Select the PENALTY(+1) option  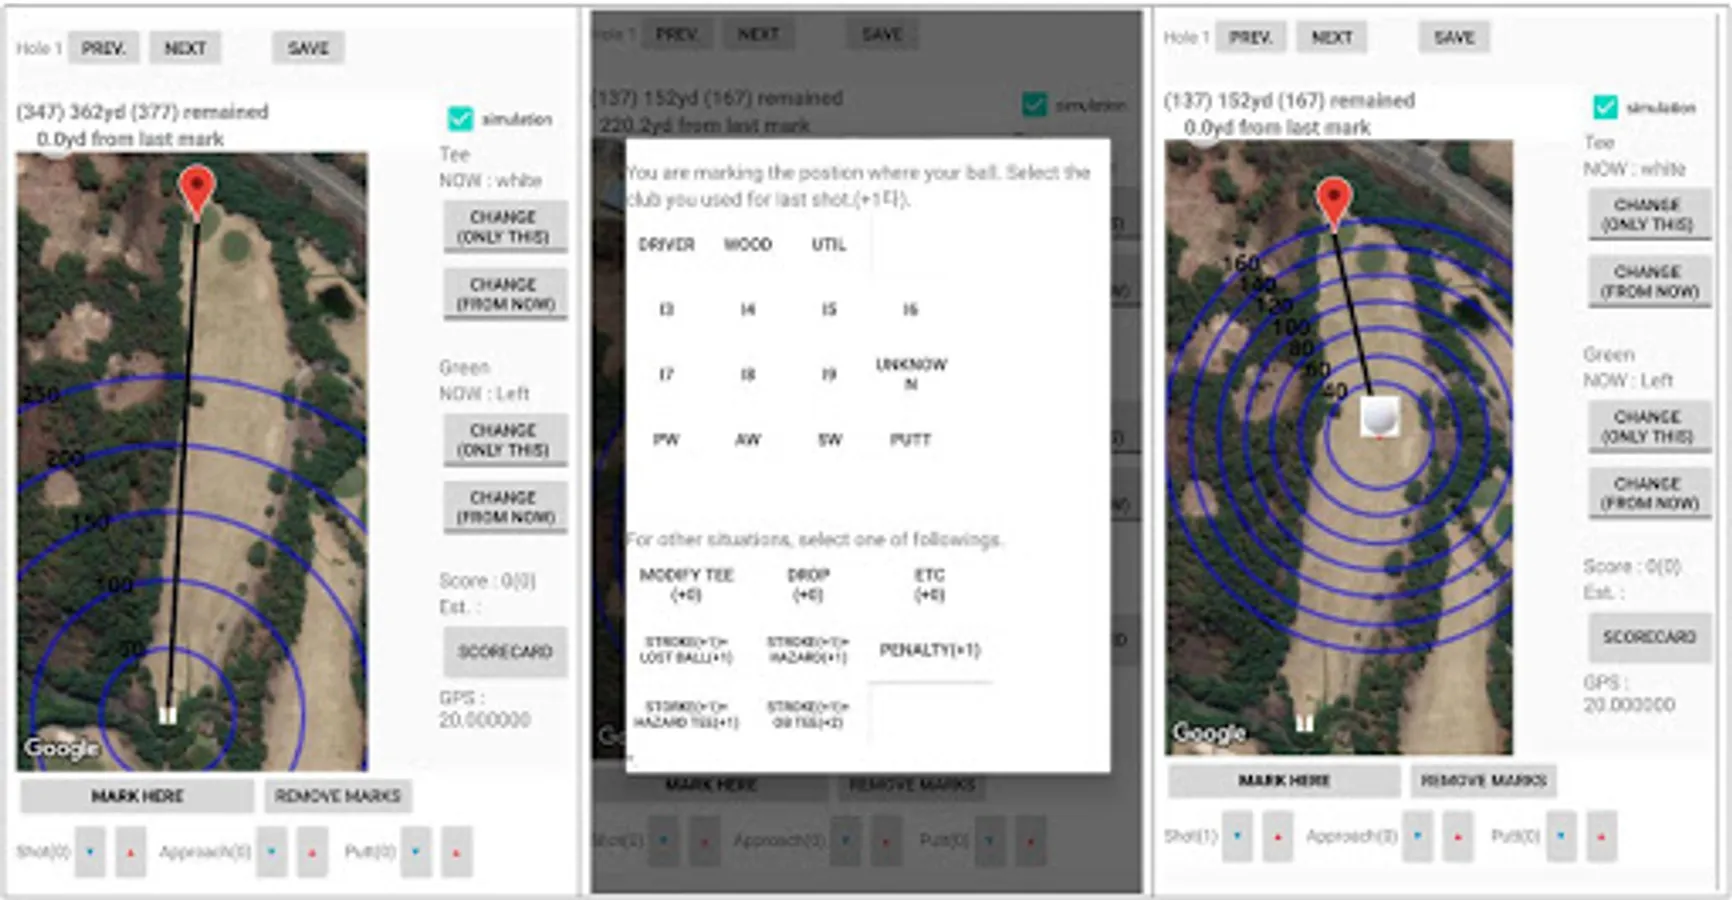929,650
